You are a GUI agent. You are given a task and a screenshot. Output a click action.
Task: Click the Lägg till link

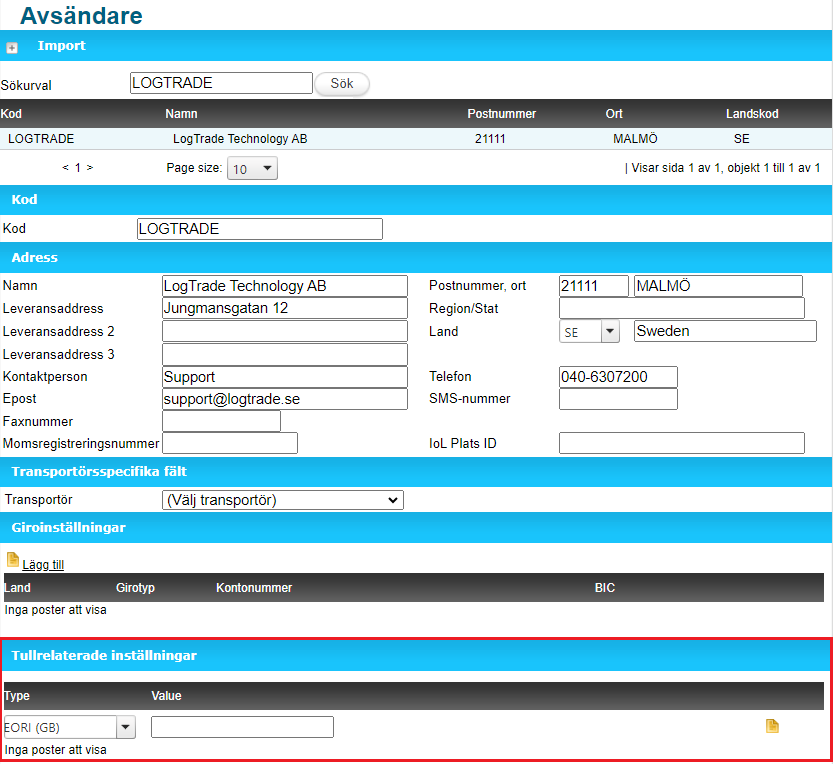point(43,565)
